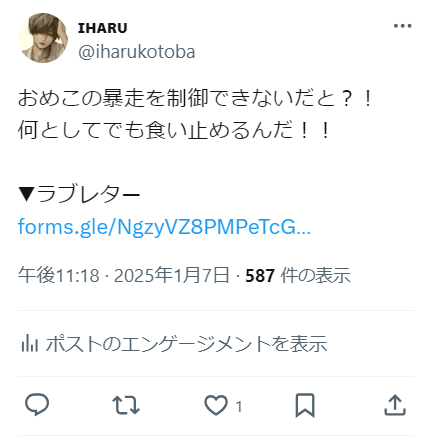
Task: Open IHARU's profile picture avatar
Action: click(43, 38)
